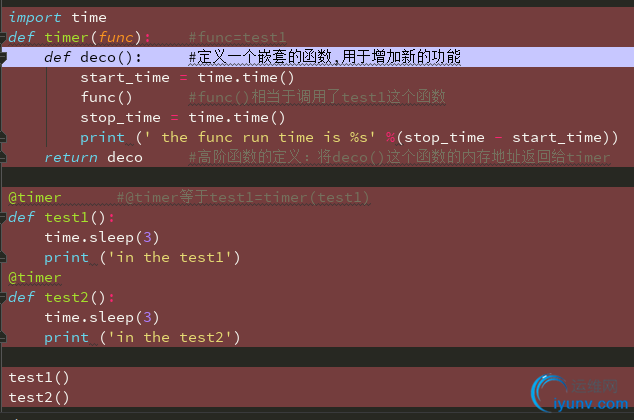The height and width of the screenshot is (420, 634).
Task: Click fold end marker at test1 print line
Action: [x=4, y=258]
